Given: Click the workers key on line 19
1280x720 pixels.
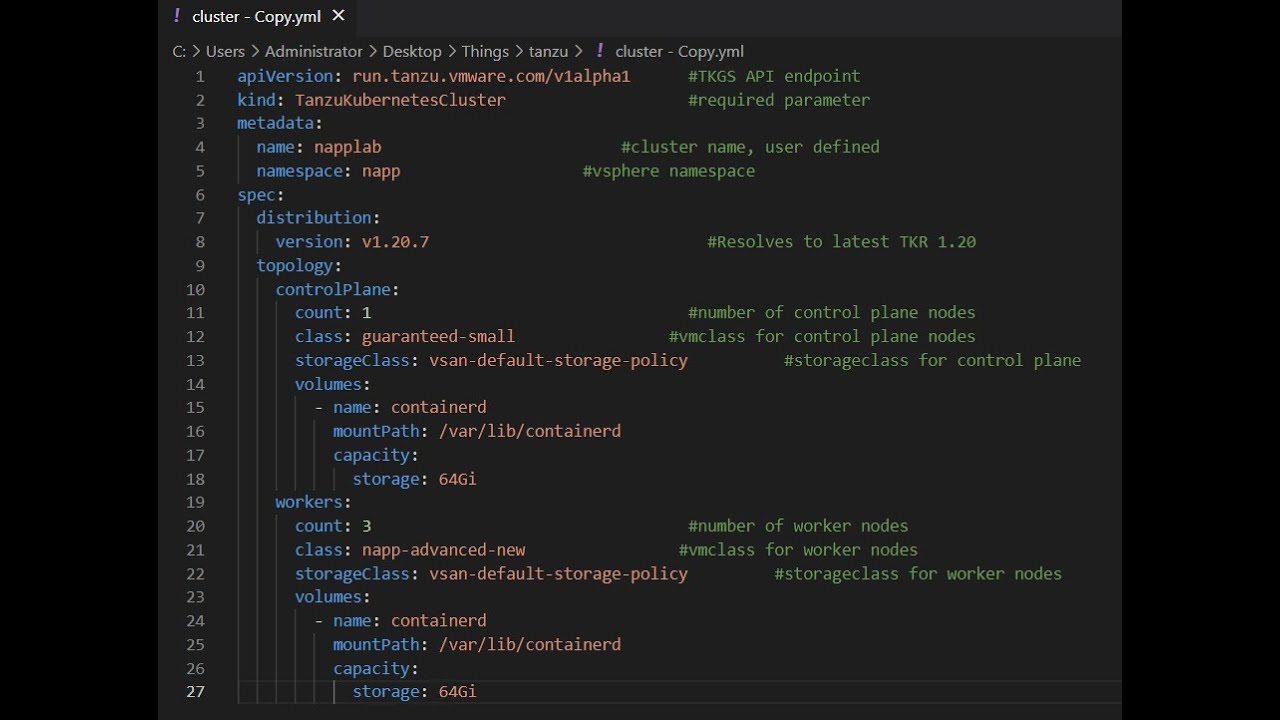Looking at the screenshot, I should click(309, 503).
